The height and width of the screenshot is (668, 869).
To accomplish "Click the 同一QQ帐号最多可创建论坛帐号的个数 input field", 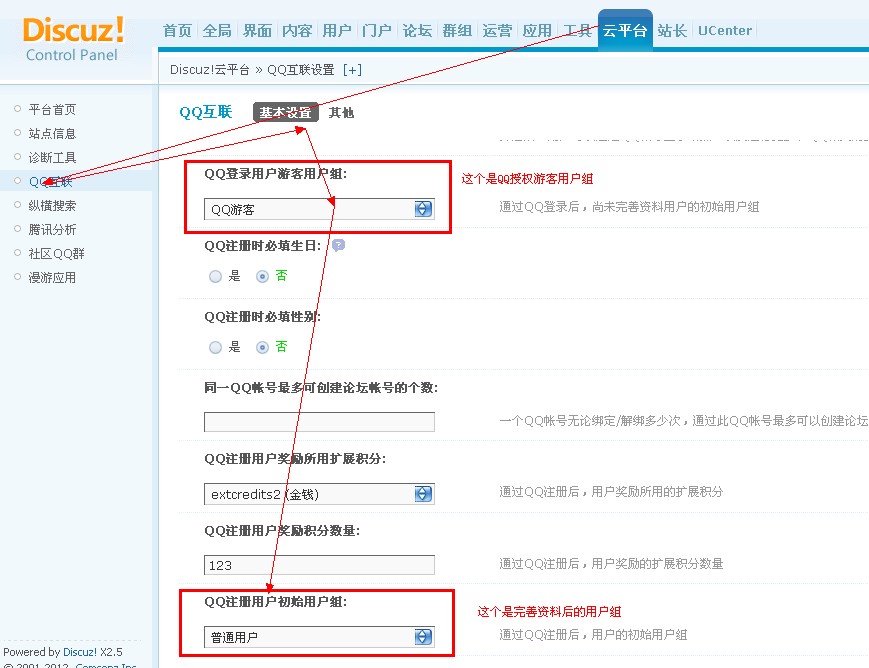I will click(319, 422).
